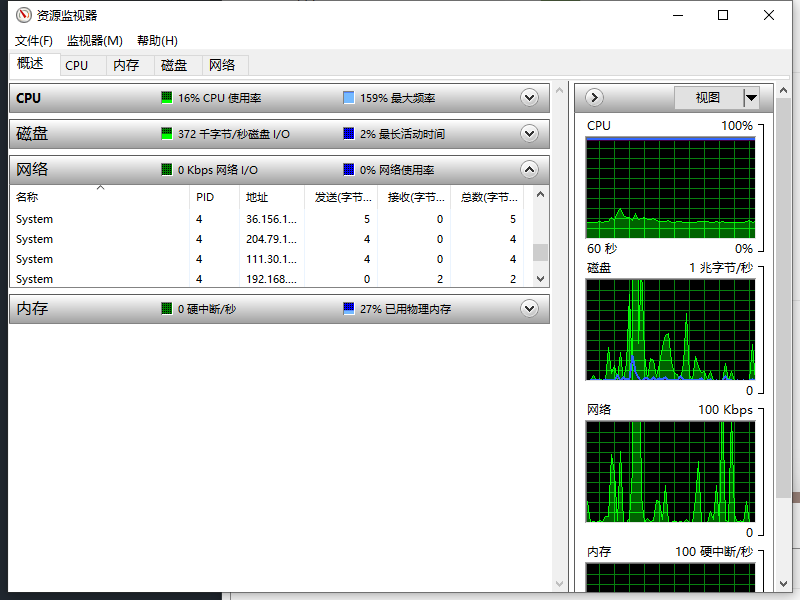Expand the 内存 section
Image resolution: width=800 pixels, height=600 pixels.
[530, 309]
